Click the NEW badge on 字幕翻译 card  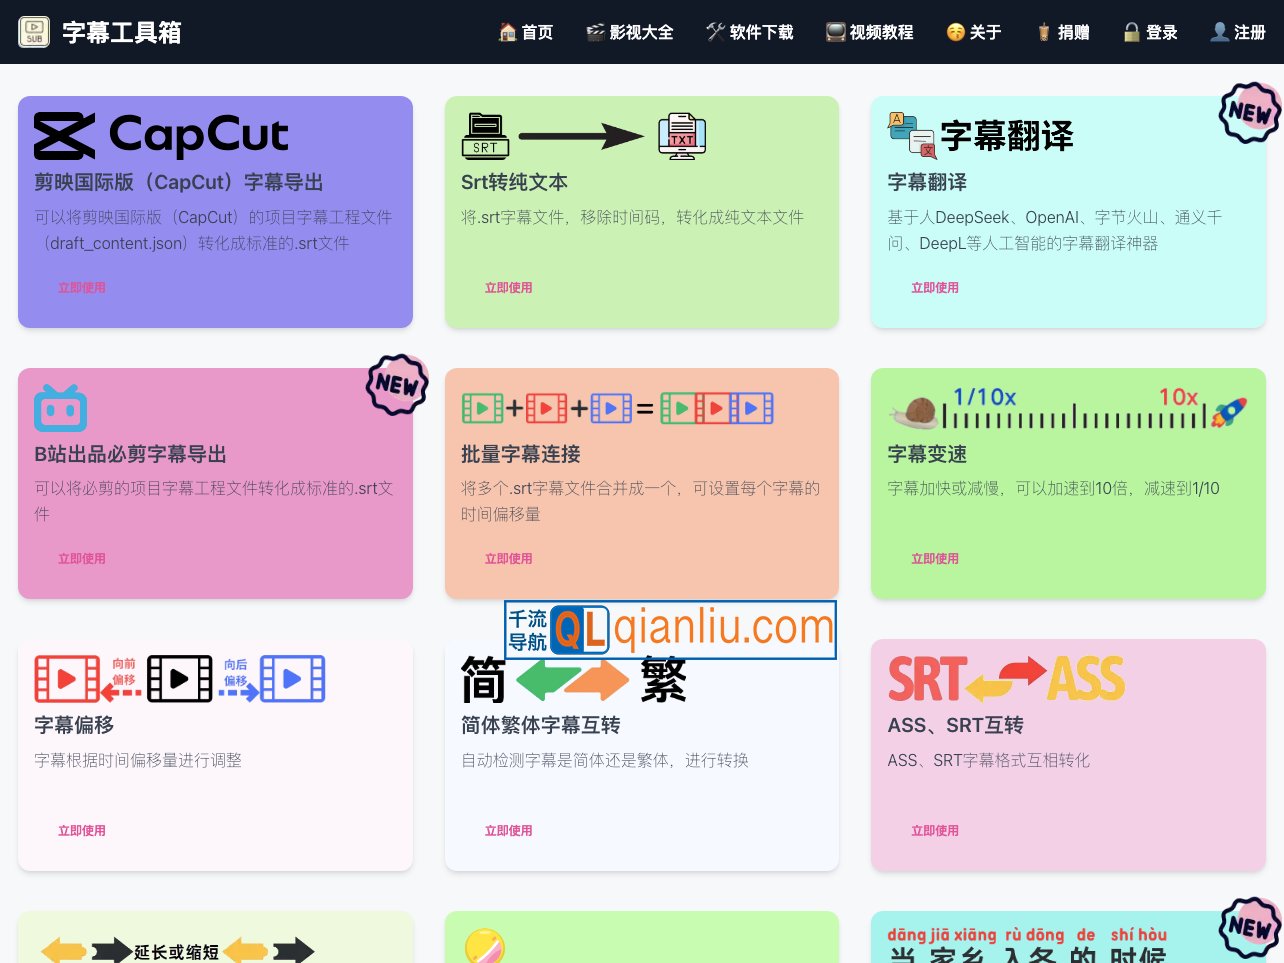coord(1249,113)
